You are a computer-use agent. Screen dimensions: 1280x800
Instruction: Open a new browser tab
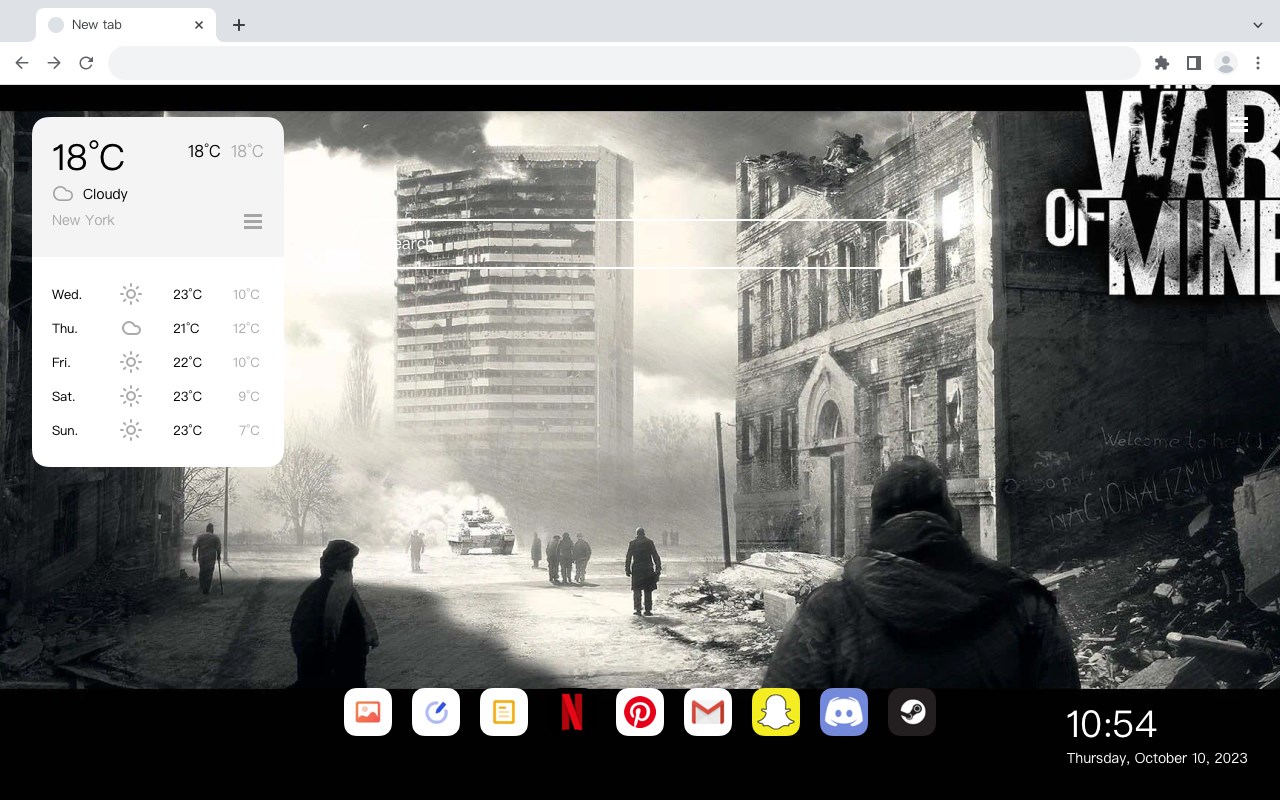238,25
